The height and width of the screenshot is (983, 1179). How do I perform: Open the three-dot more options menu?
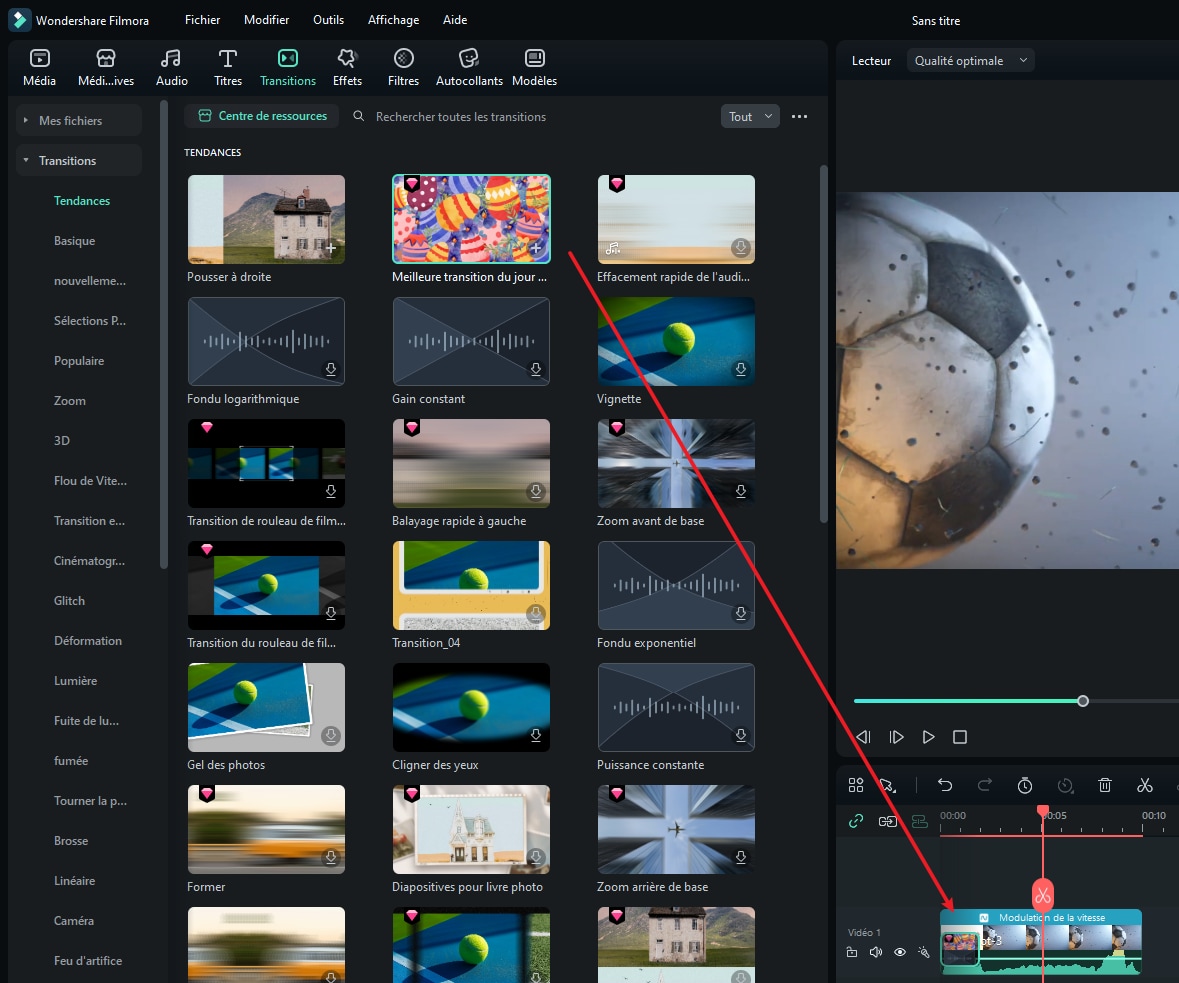pyautogui.click(x=799, y=116)
